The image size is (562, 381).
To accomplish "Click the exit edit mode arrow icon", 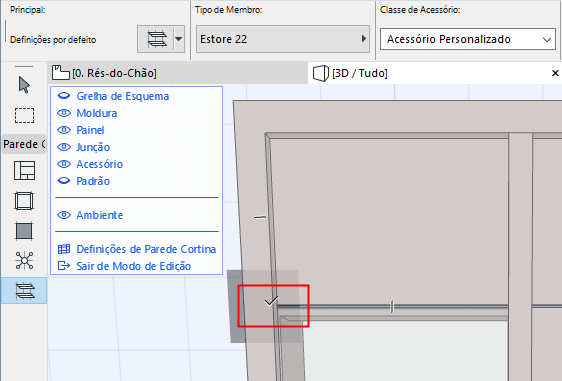I will coord(64,266).
